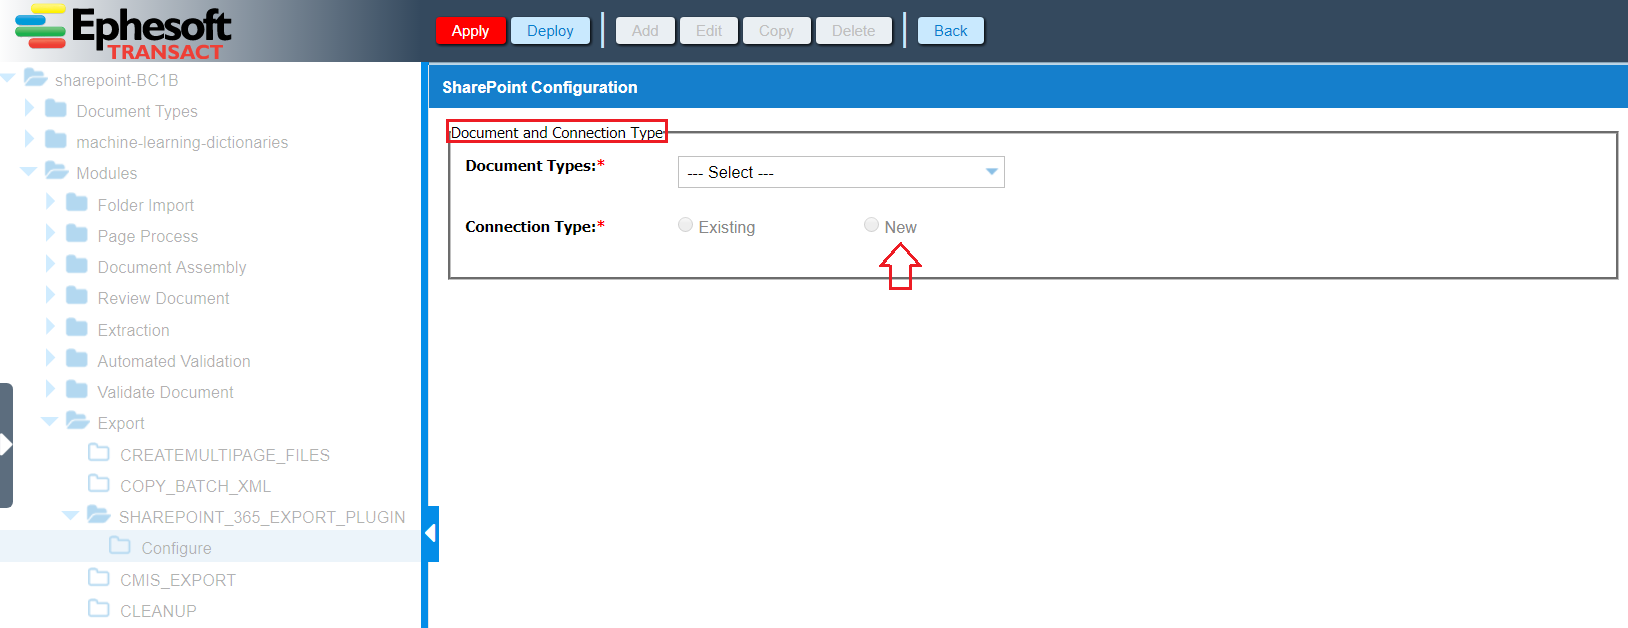Select the Extraction tree label
1628x628 pixels.
[134, 330]
